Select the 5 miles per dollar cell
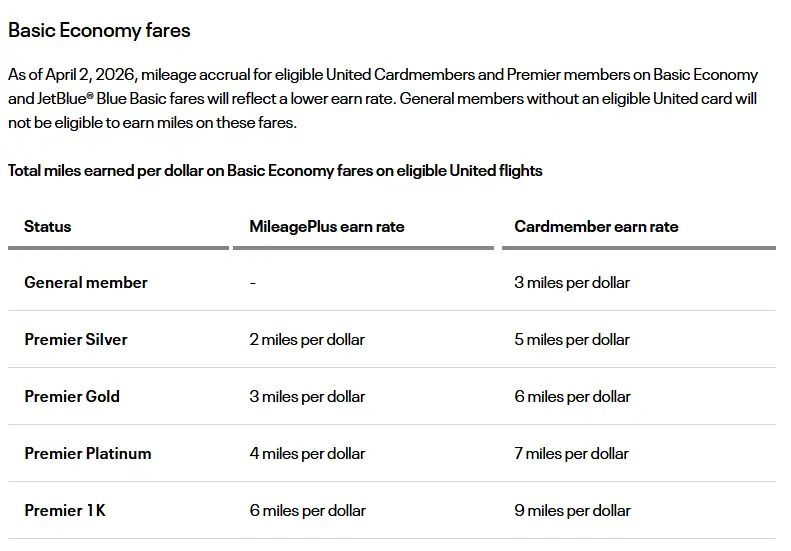 pos(572,340)
